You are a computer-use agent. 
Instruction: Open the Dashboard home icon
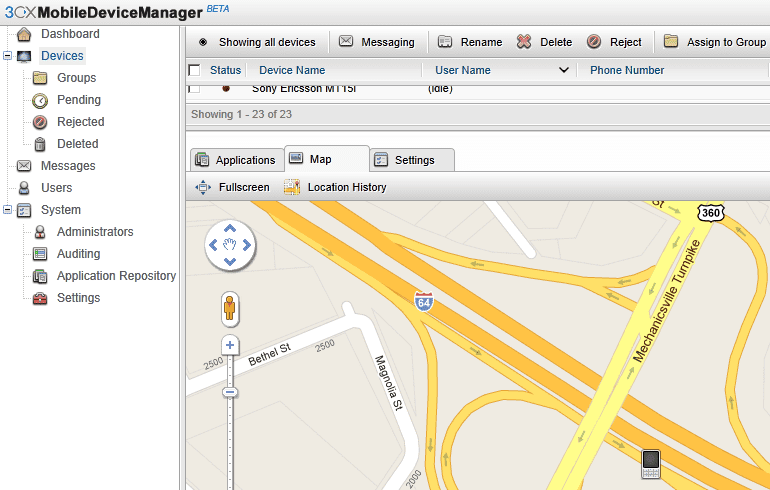coord(24,34)
